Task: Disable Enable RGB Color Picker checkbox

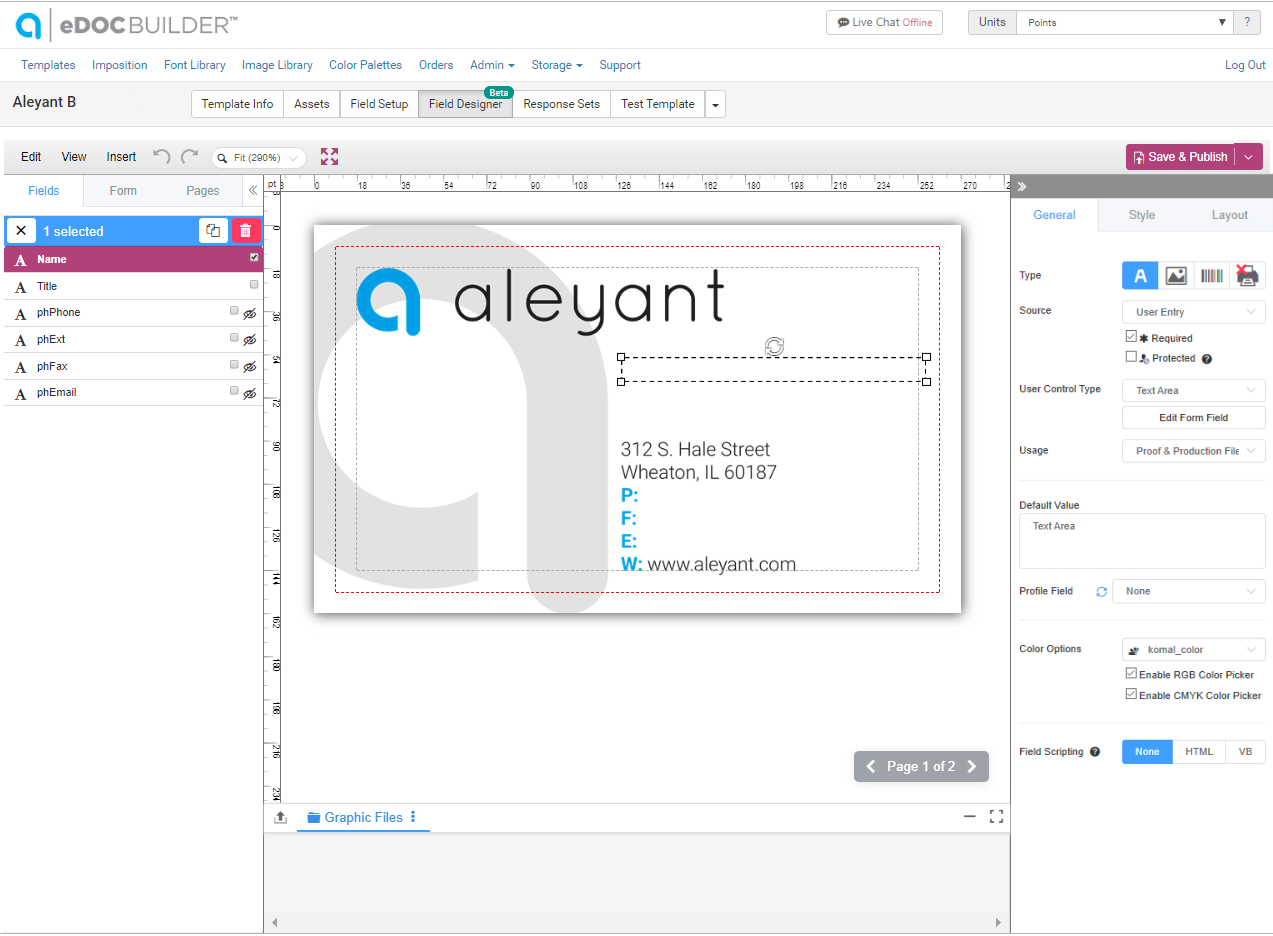Action: point(1131,674)
